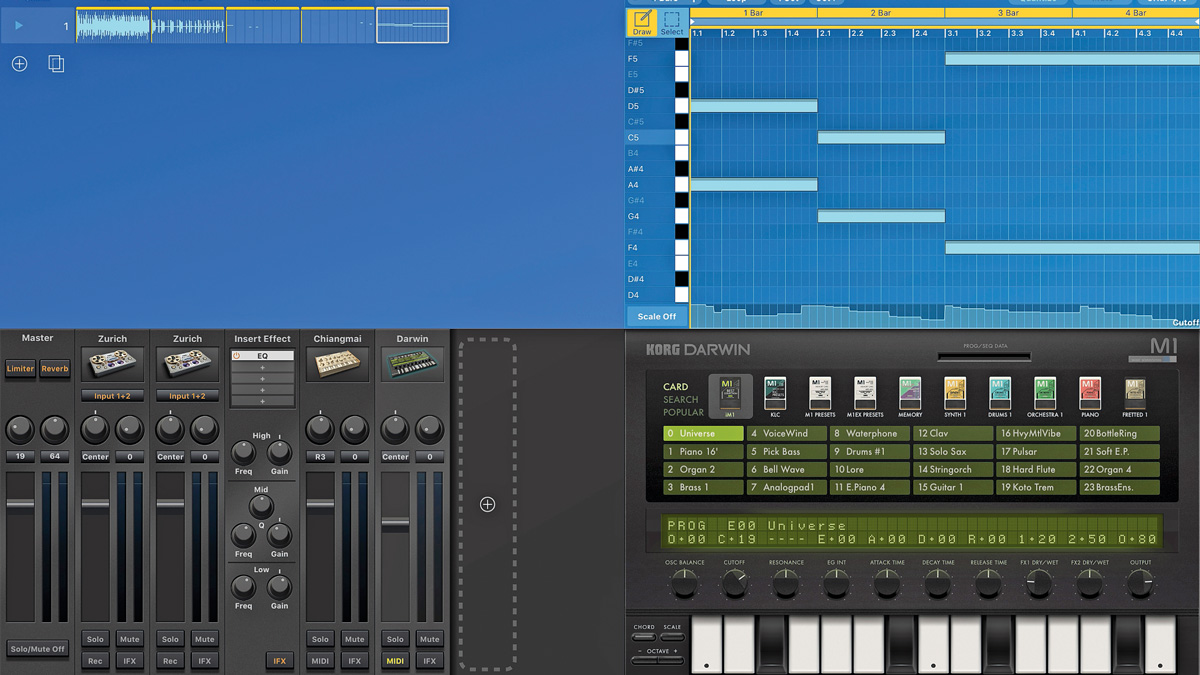Screen dimensions: 1200x675
Task: Choose program 19 Koto Trem
Action: point(1036,488)
